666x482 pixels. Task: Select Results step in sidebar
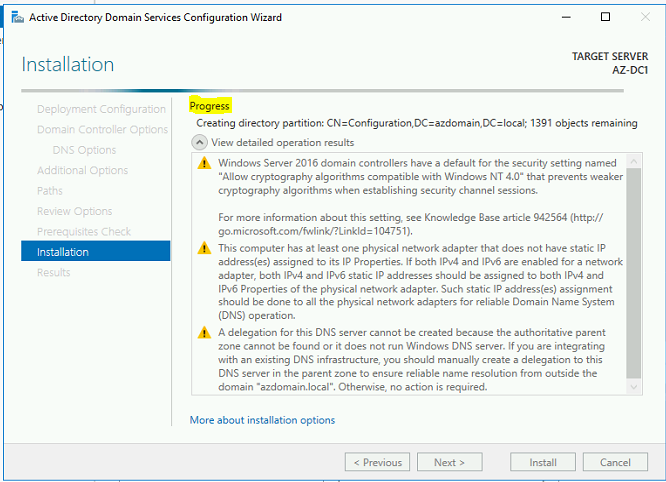pyautogui.click(x=54, y=272)
